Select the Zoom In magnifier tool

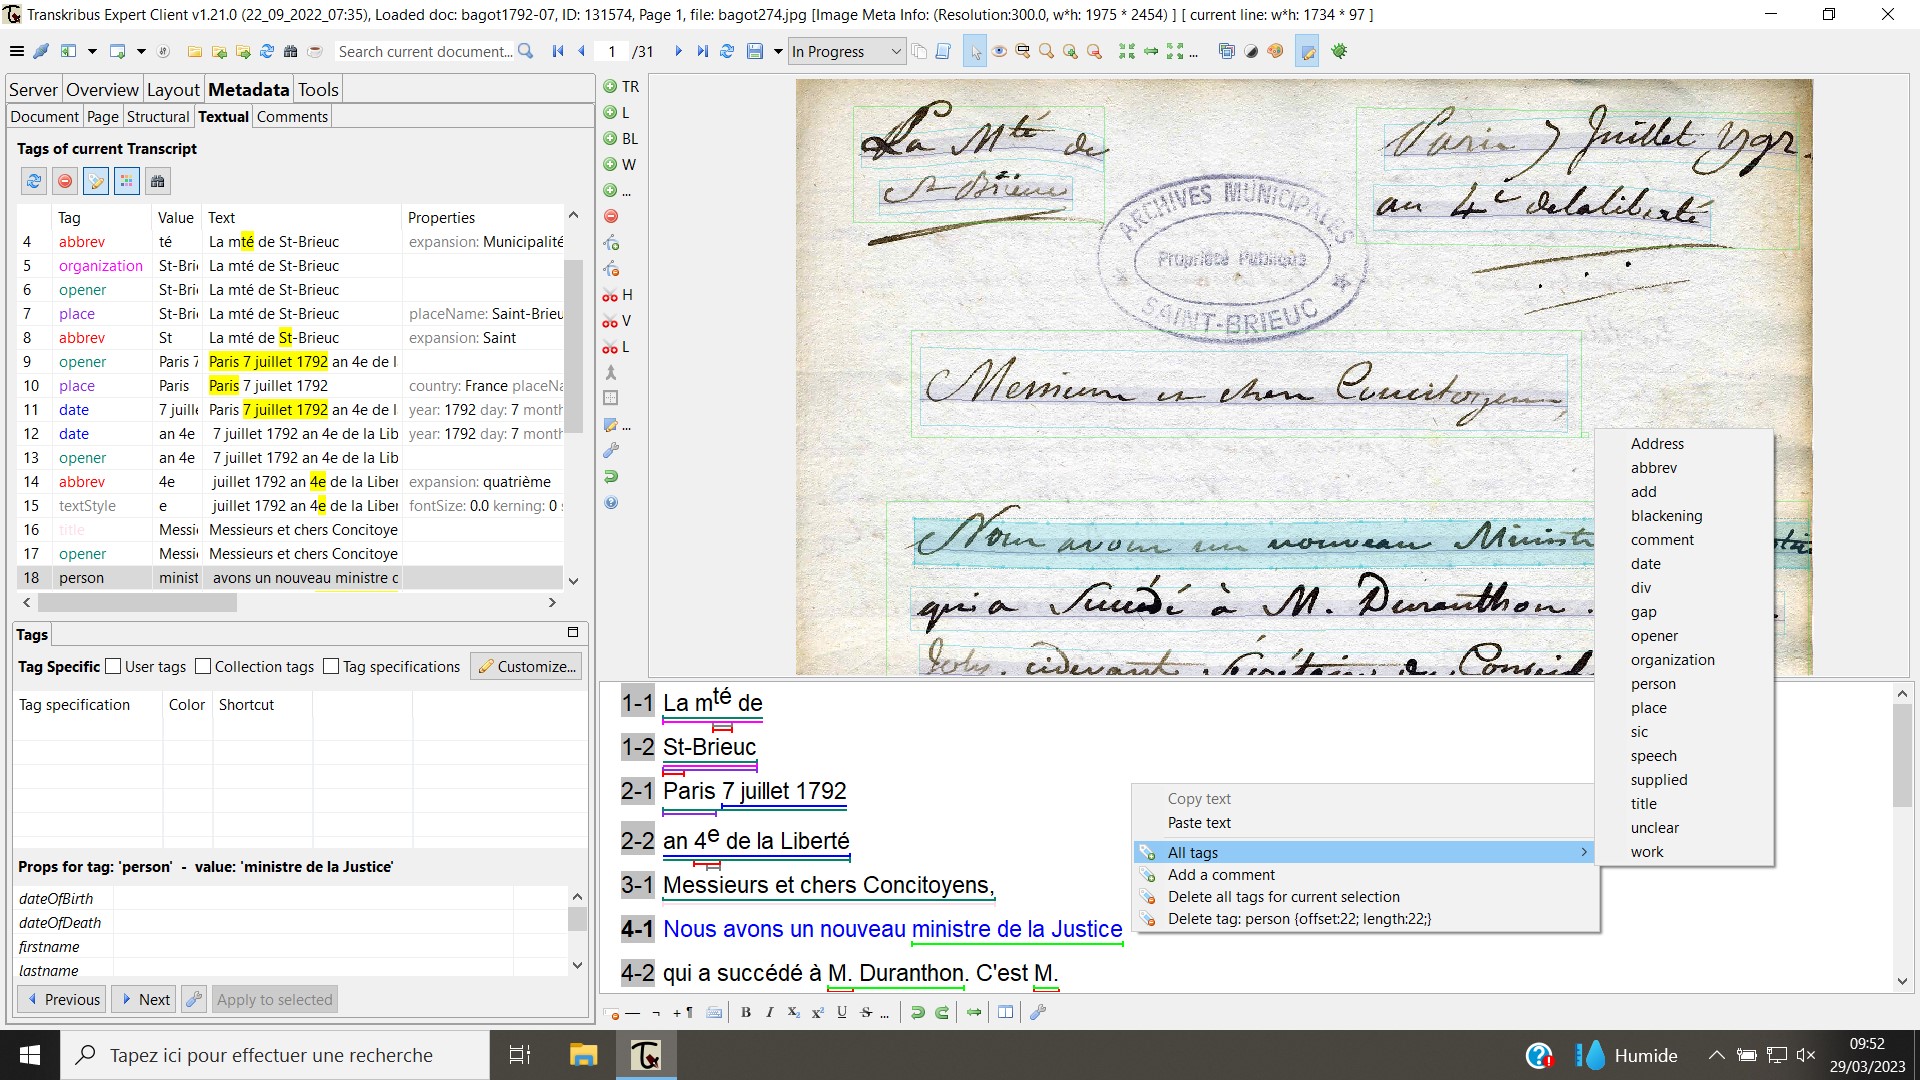pyautogui.click(x=1069, y=51)
